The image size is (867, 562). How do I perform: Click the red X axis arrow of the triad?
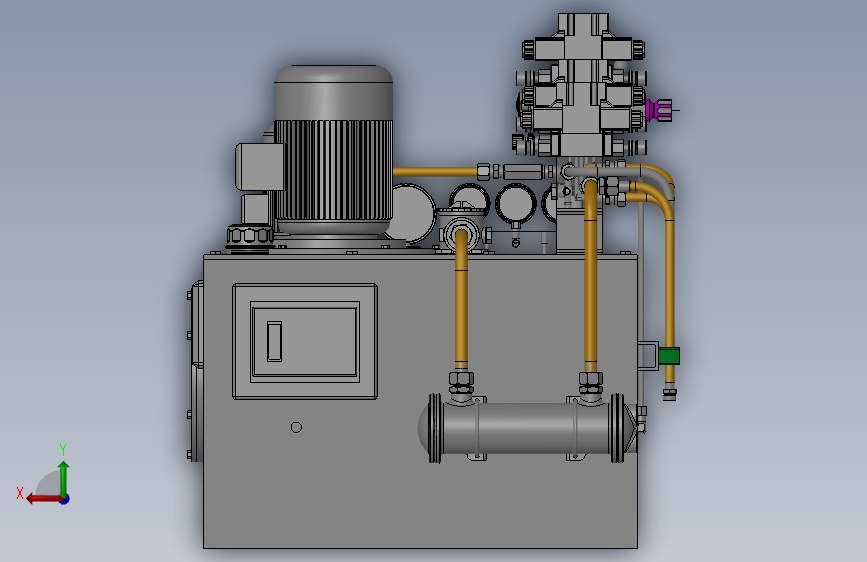43,499
